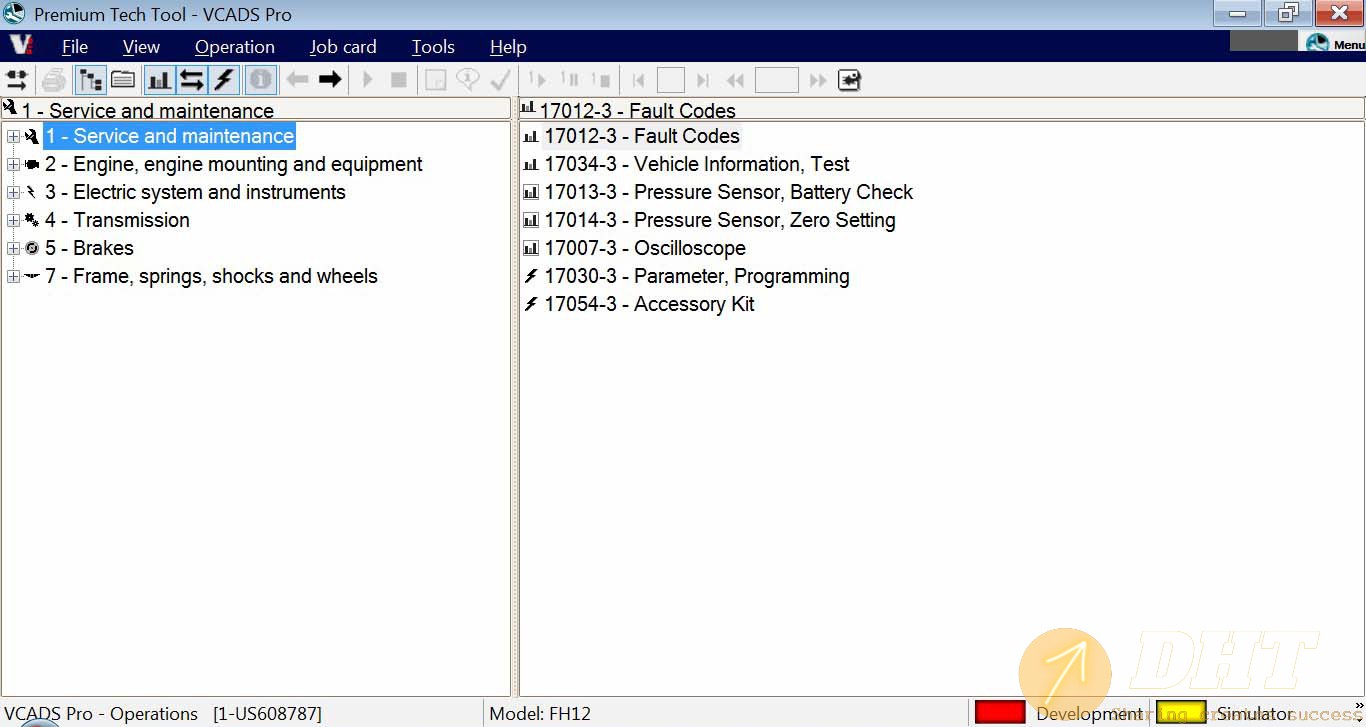Select '17013-3 - Pressure Sensor, Battery Check'

click(x=729, y=192)
